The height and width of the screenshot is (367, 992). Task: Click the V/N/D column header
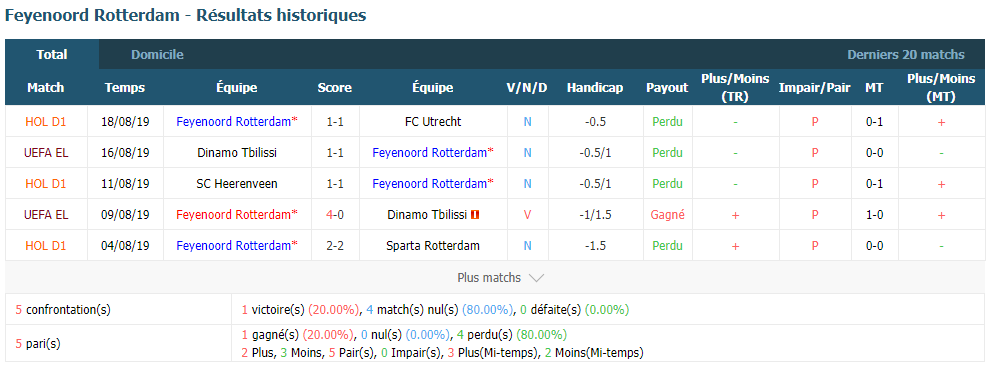coord(527,88)
